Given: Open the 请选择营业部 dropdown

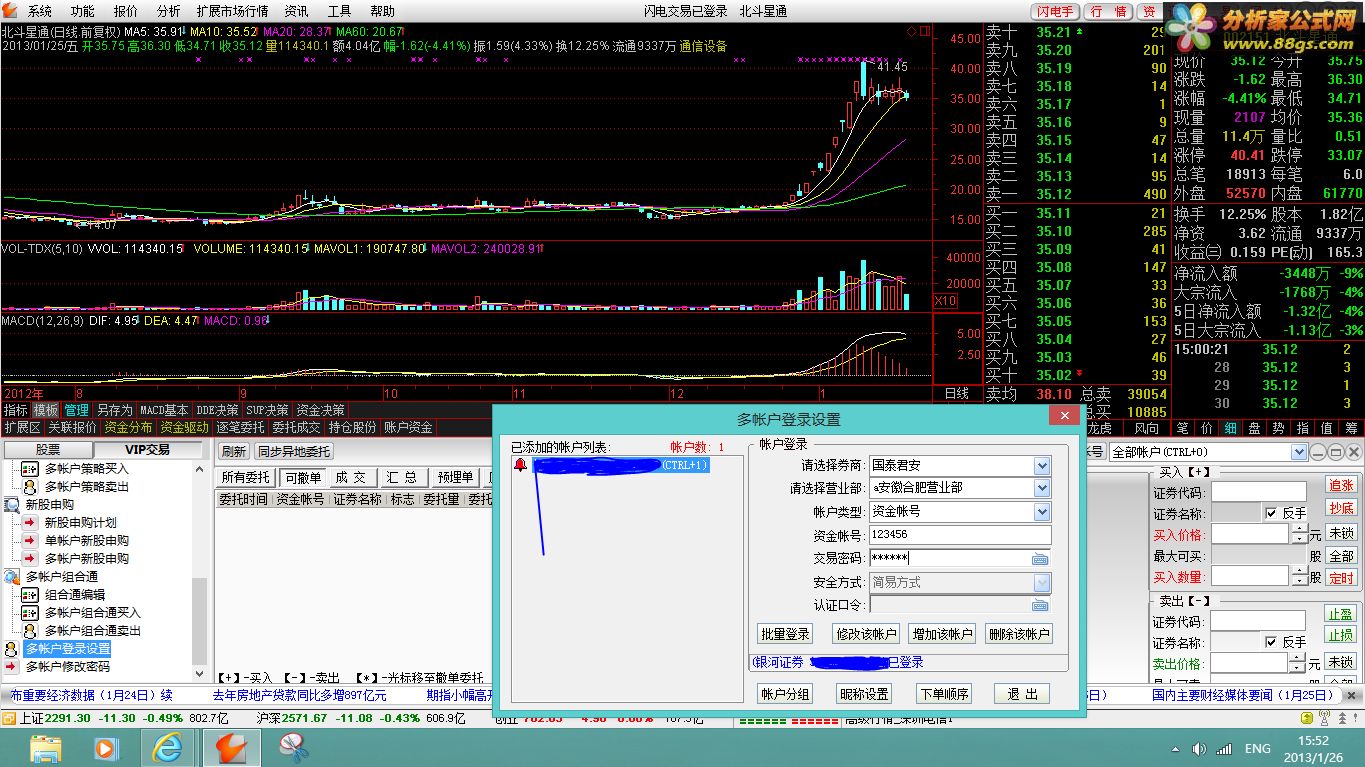Looking at the screenshot, I should tap(1042, 488).
